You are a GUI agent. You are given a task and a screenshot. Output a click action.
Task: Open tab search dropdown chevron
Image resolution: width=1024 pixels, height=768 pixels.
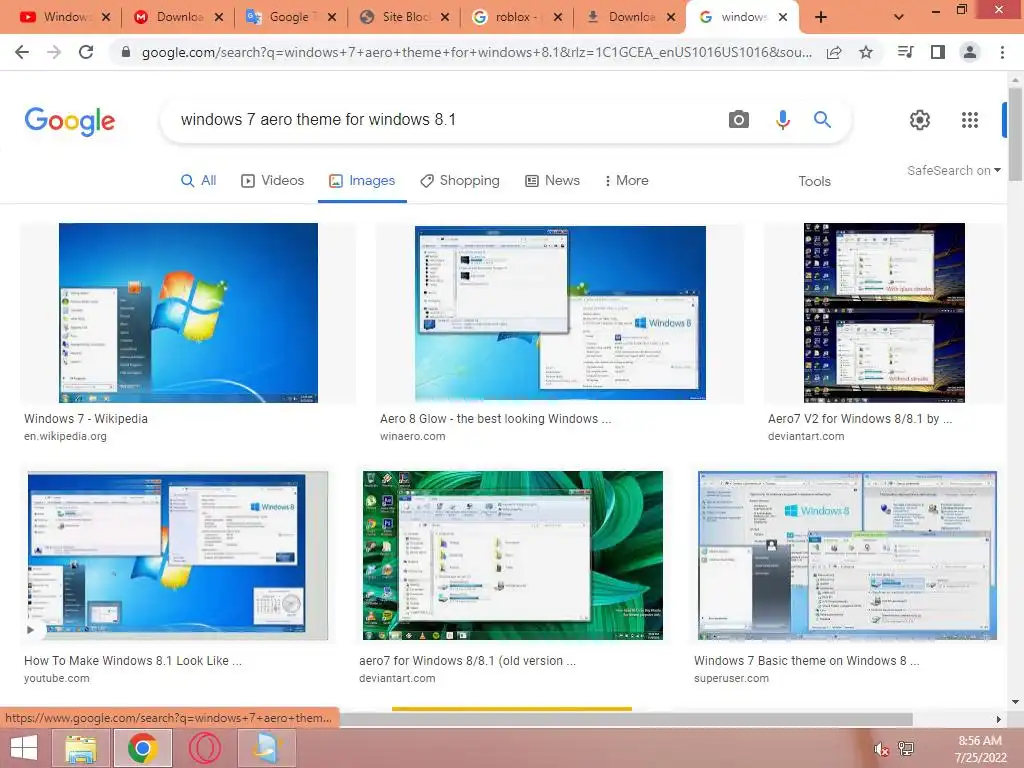[899, 17]
